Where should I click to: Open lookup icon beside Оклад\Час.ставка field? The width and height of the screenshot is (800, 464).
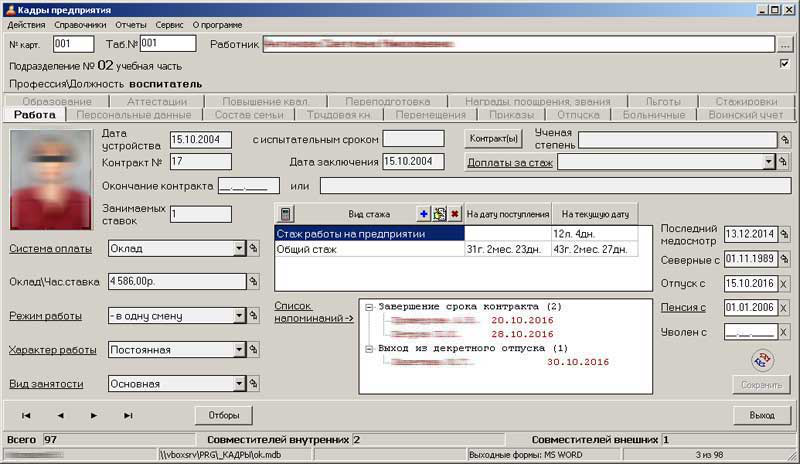click(253, 281)
